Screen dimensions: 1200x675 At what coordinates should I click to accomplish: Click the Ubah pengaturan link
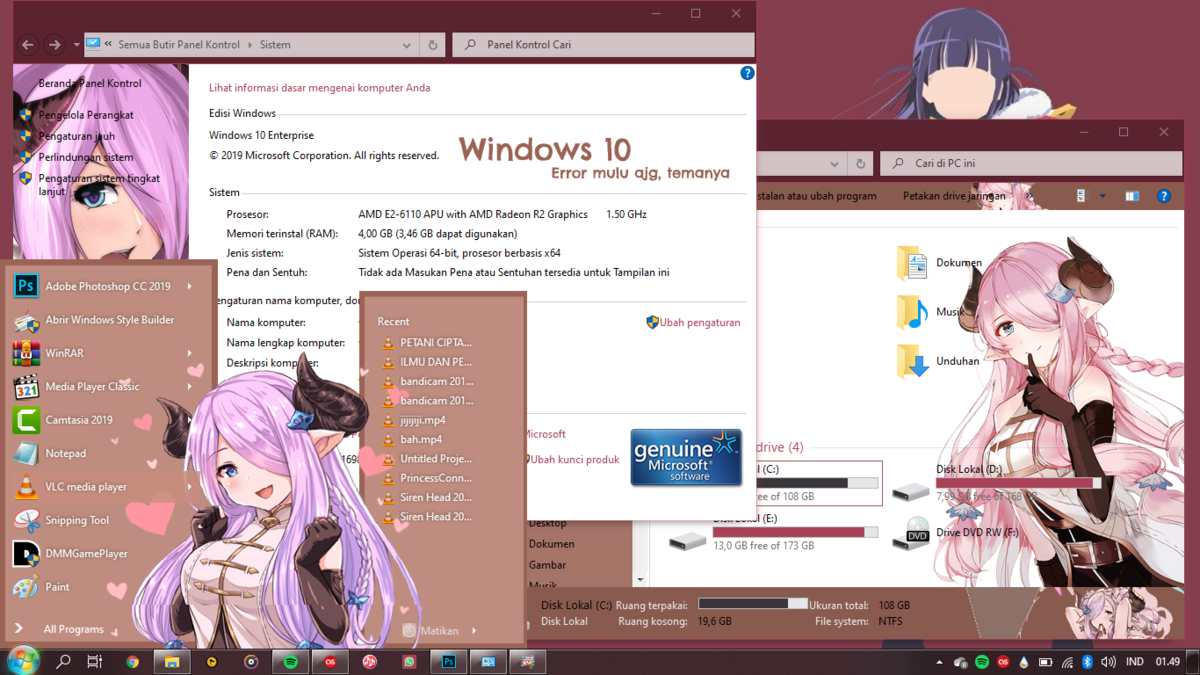[699, 322]
